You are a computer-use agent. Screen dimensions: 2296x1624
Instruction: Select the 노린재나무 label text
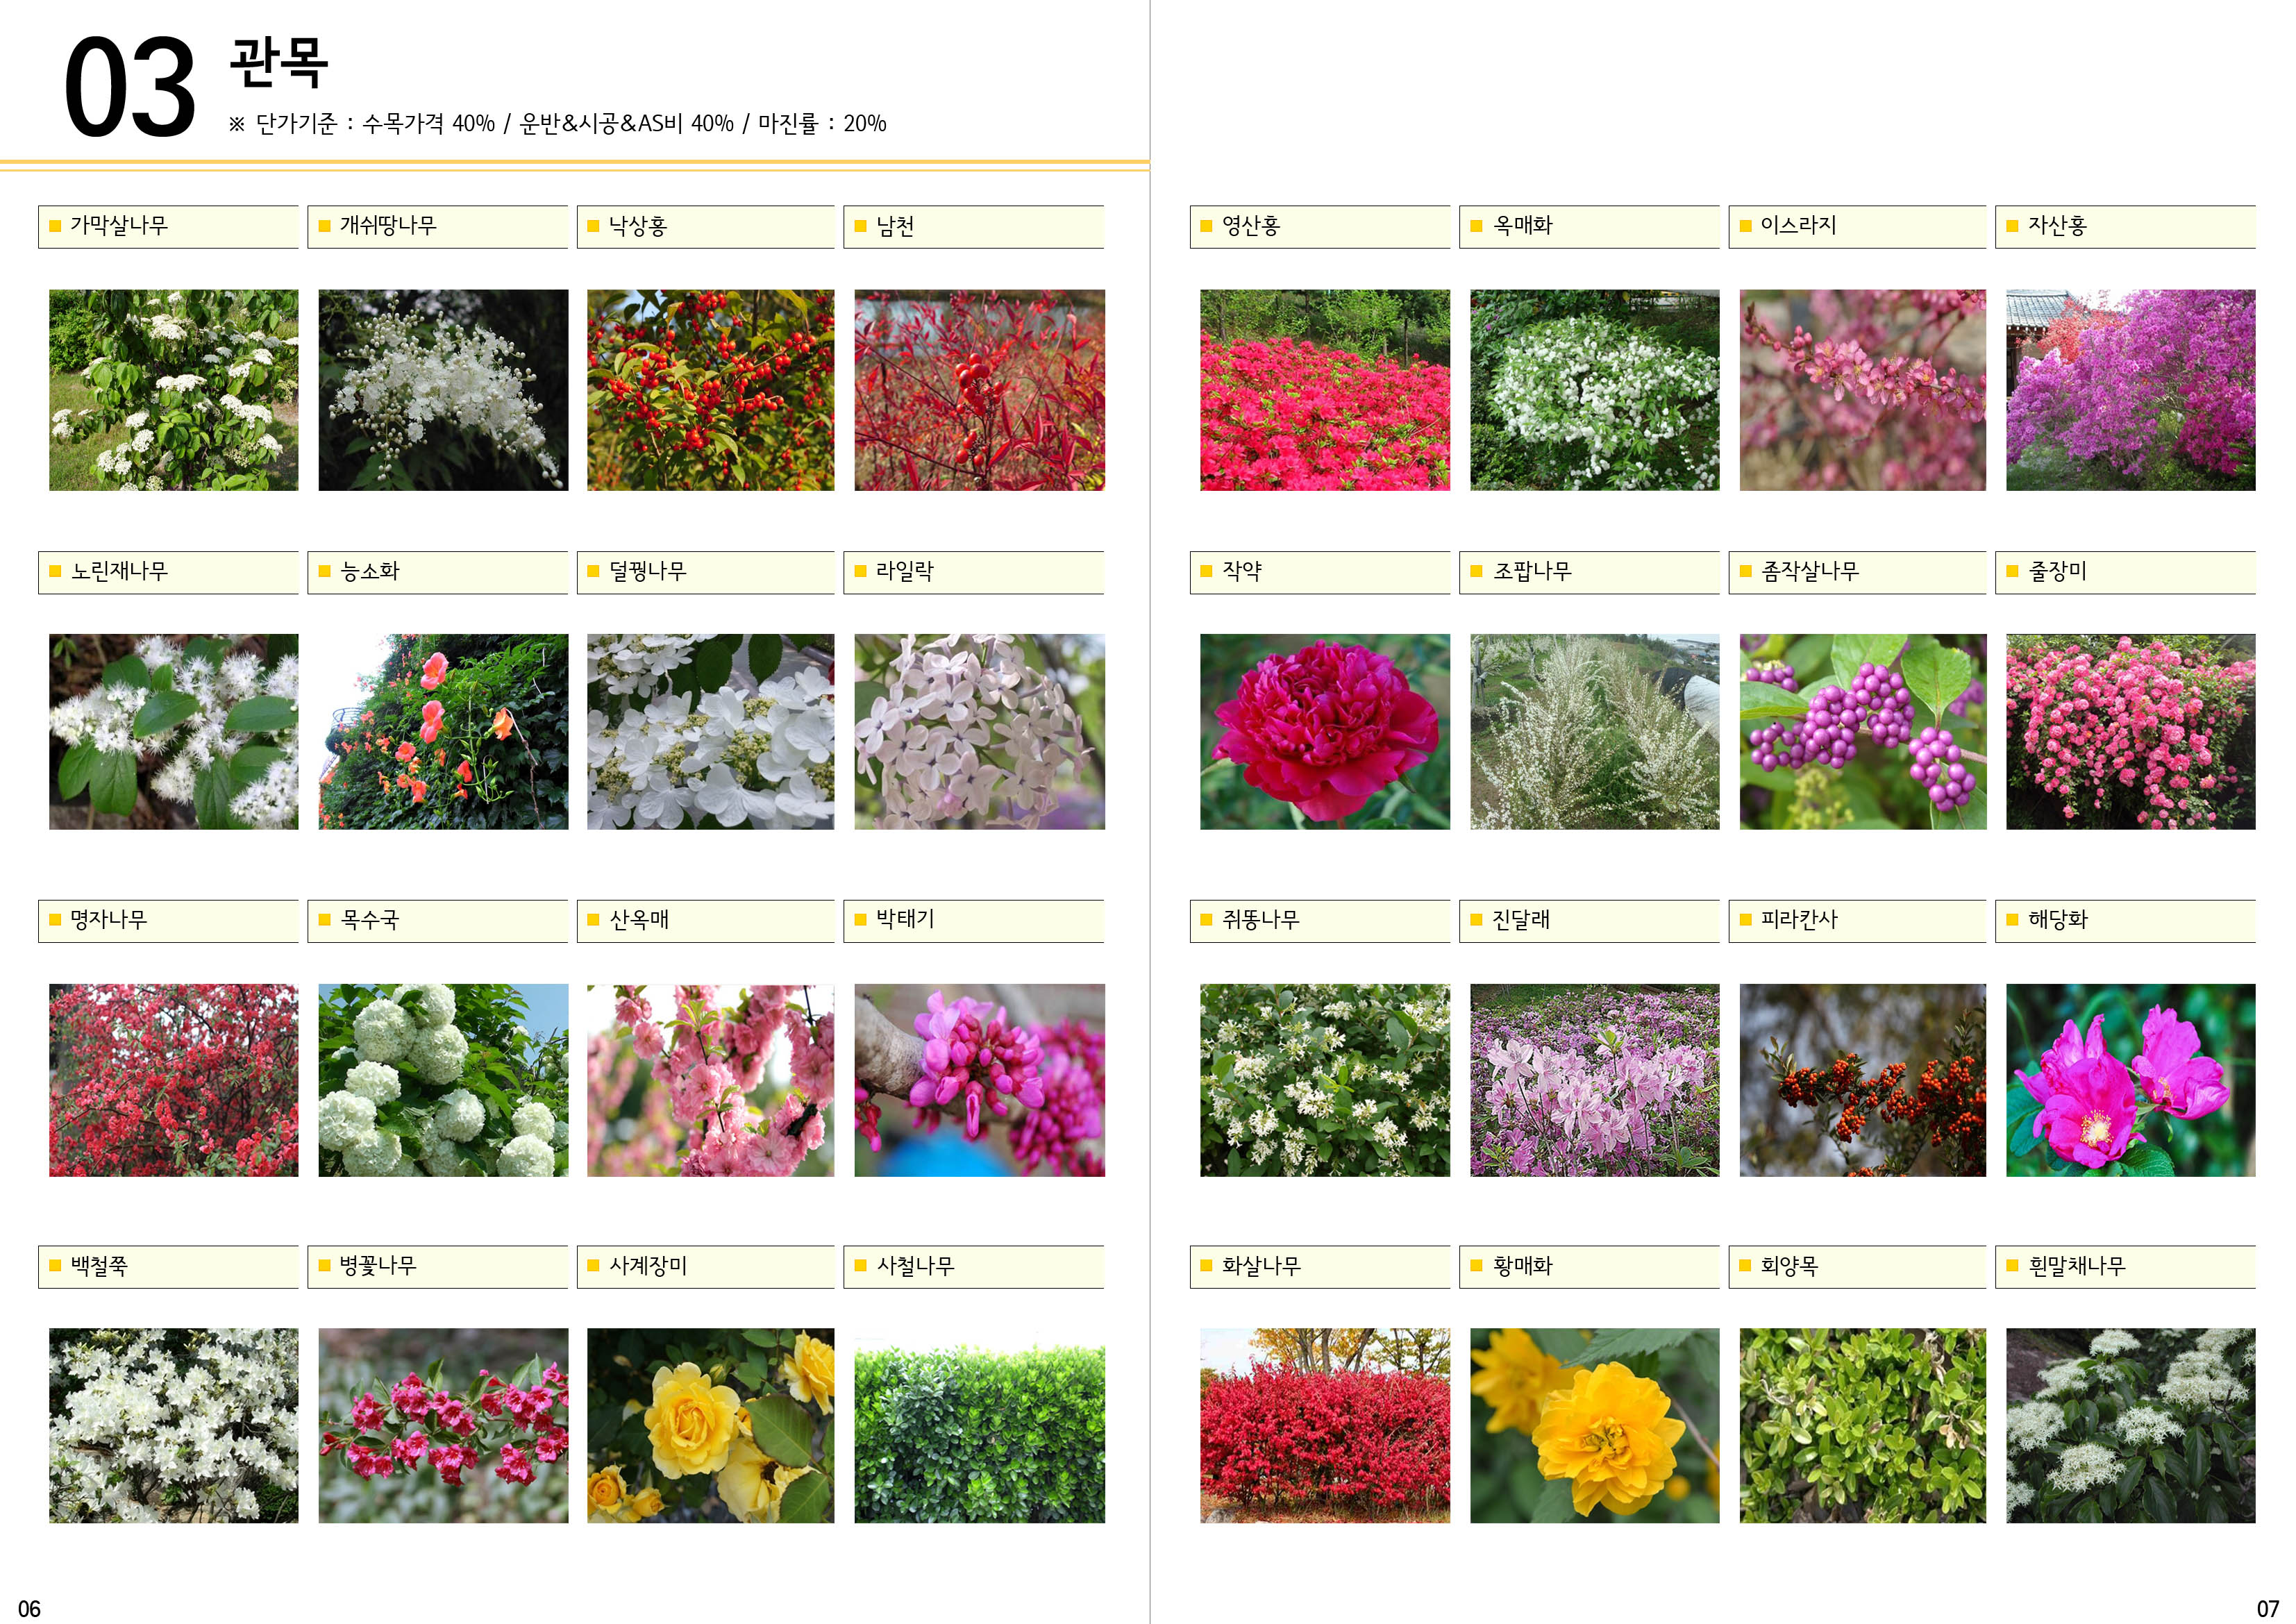[x=119, y=571]
